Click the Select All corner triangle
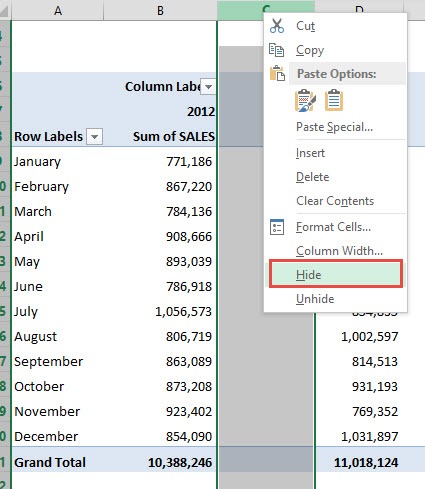Image resolution: width=425 pixels, height=489 pixels. (x=4, y=11)
